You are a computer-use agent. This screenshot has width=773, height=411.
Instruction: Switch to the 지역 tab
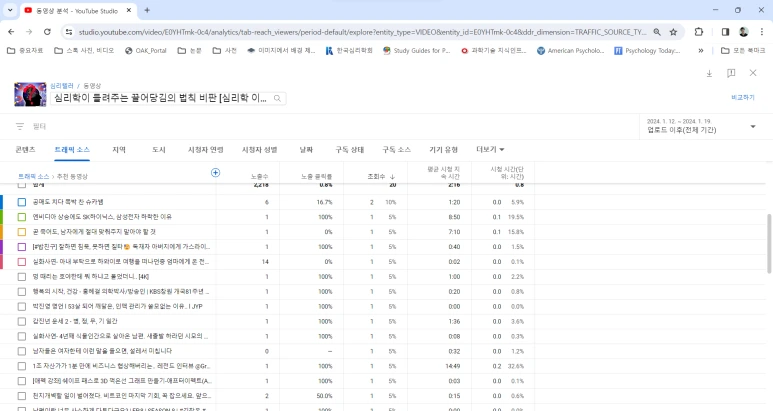tap(119, 149)
